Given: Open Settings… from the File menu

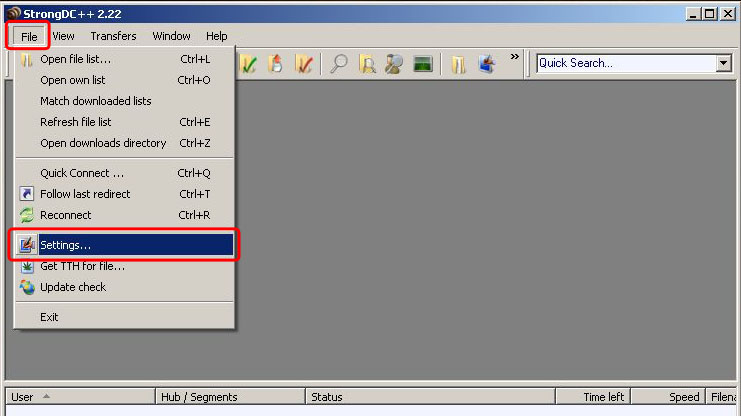Looking at the screenshot, I should click(125, 245).
